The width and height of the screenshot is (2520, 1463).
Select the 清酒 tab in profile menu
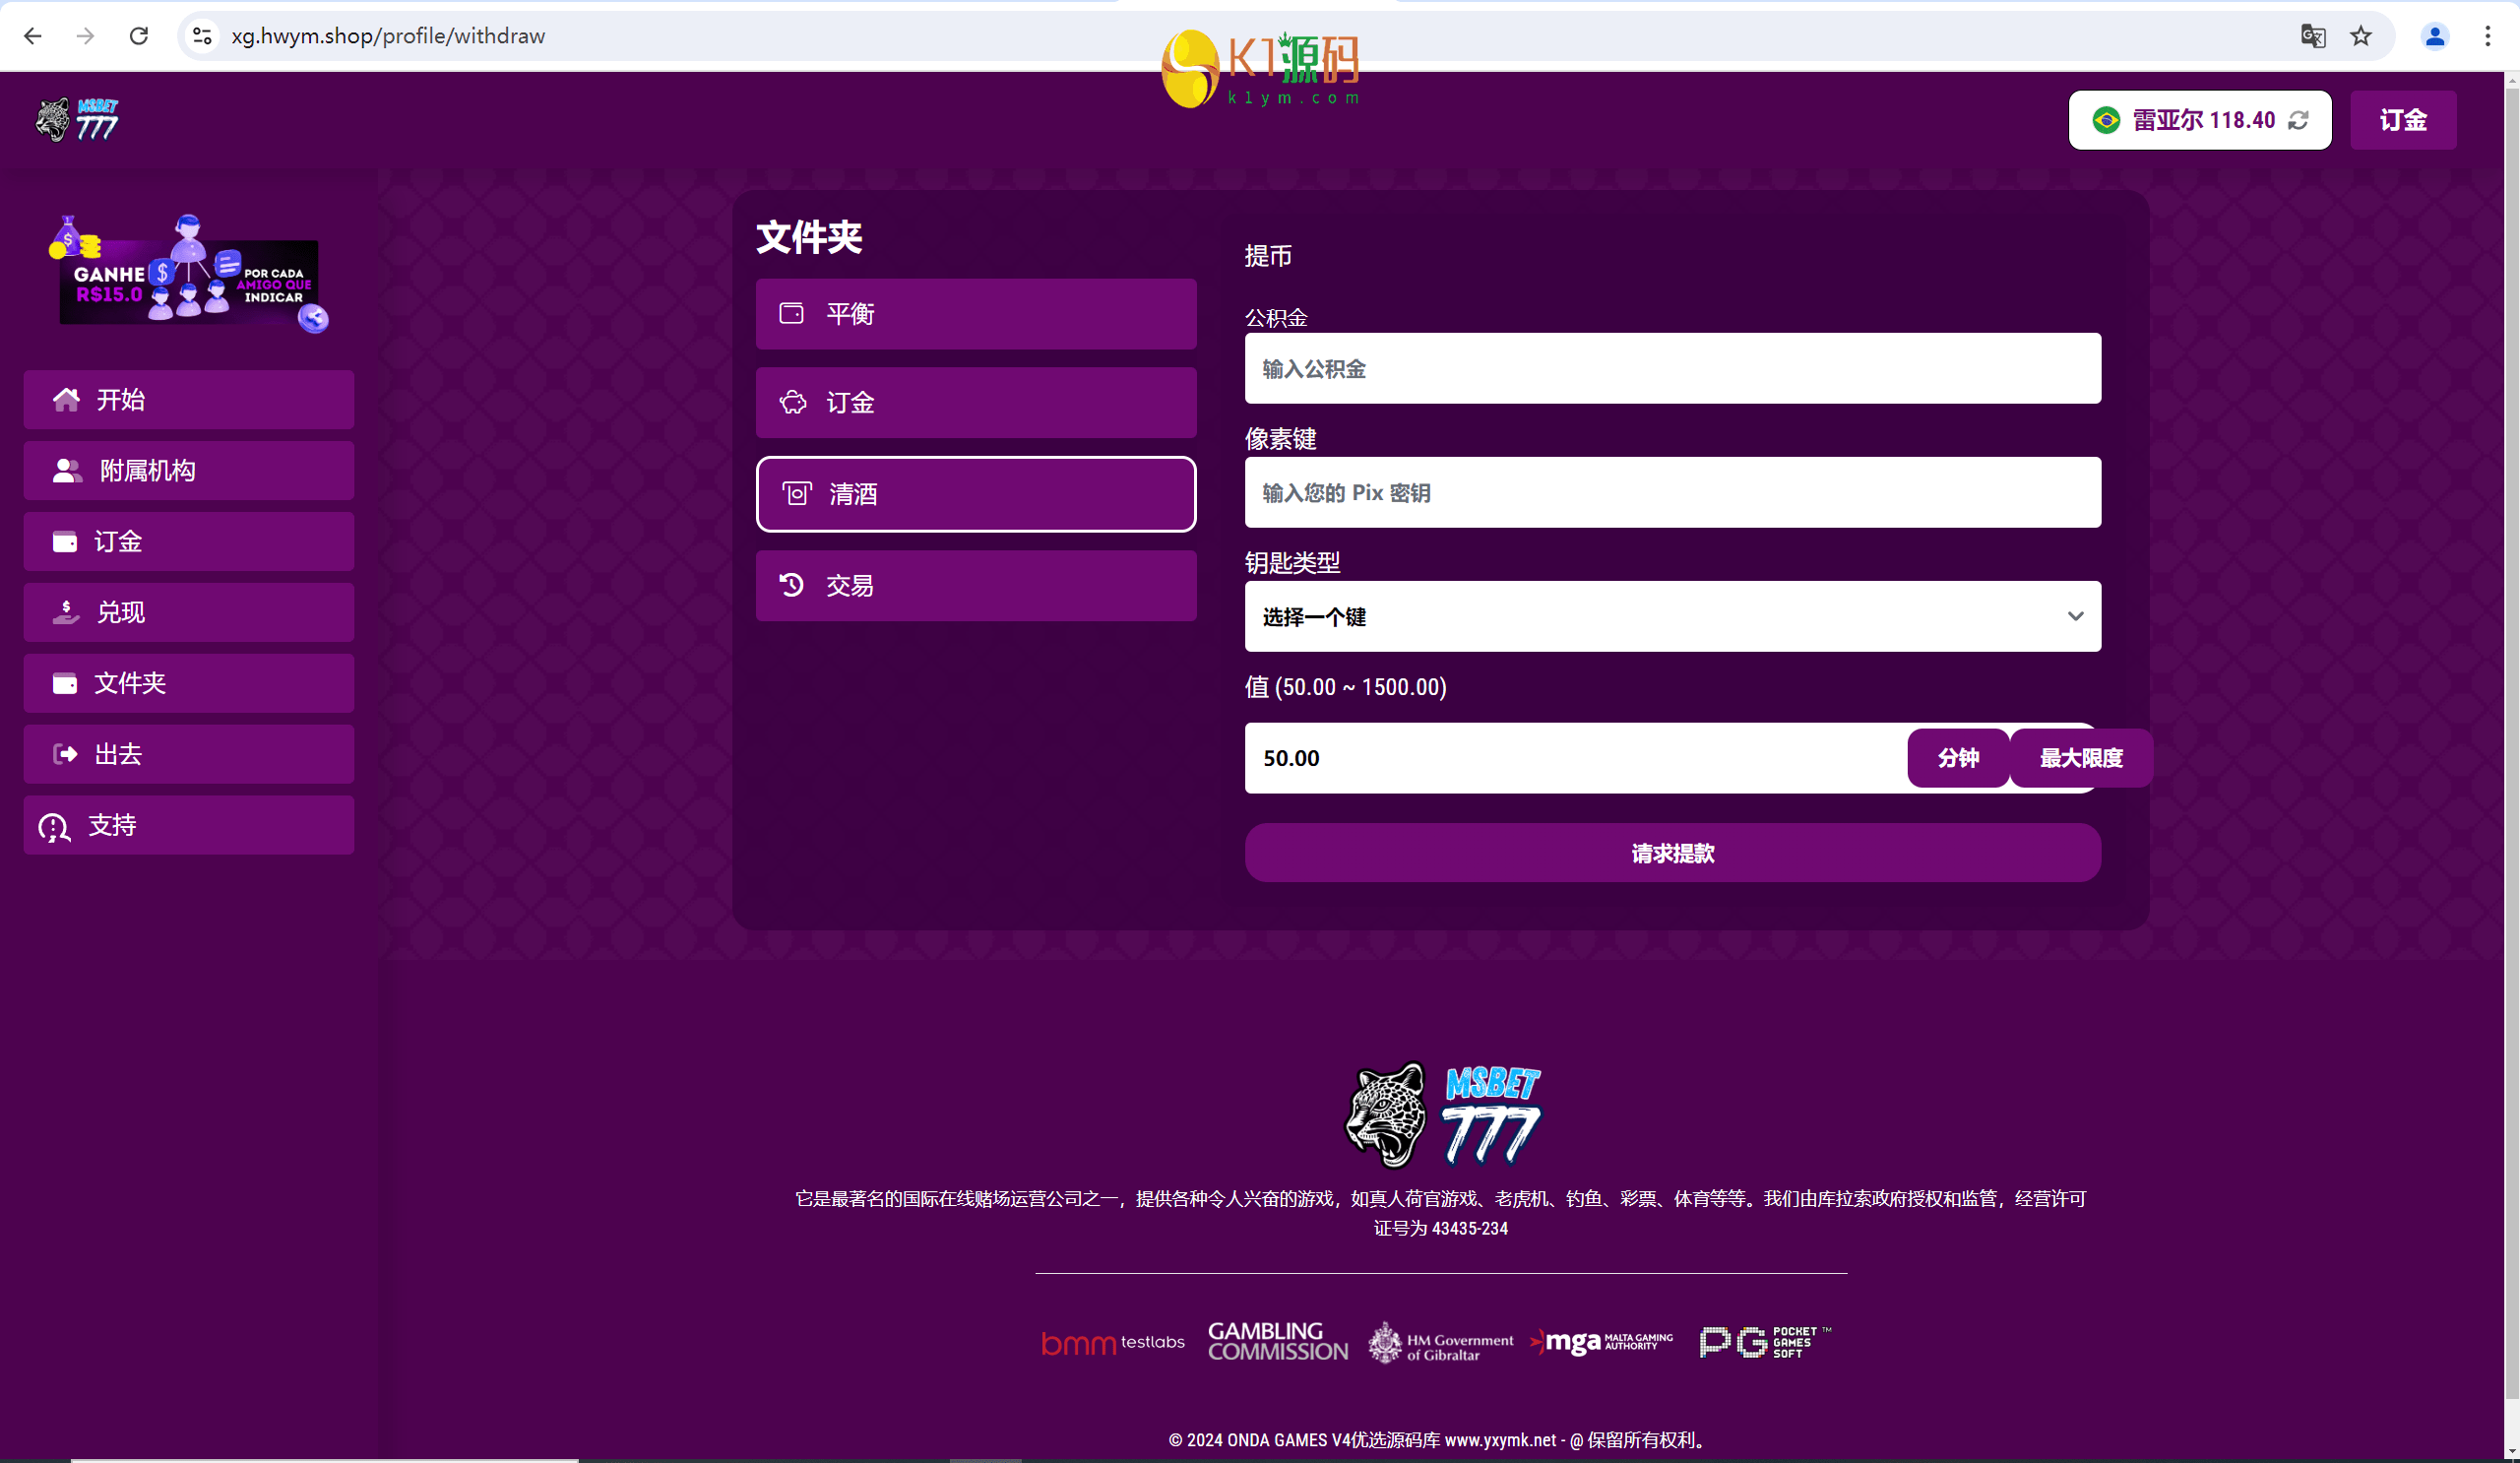(975, 494)
